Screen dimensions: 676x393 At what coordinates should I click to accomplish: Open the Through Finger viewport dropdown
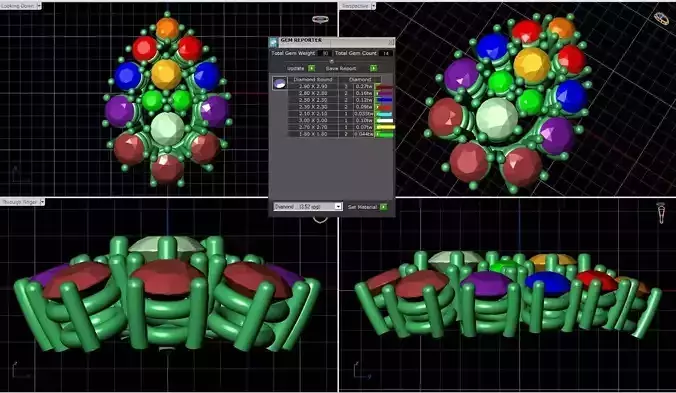coord(42,202)
